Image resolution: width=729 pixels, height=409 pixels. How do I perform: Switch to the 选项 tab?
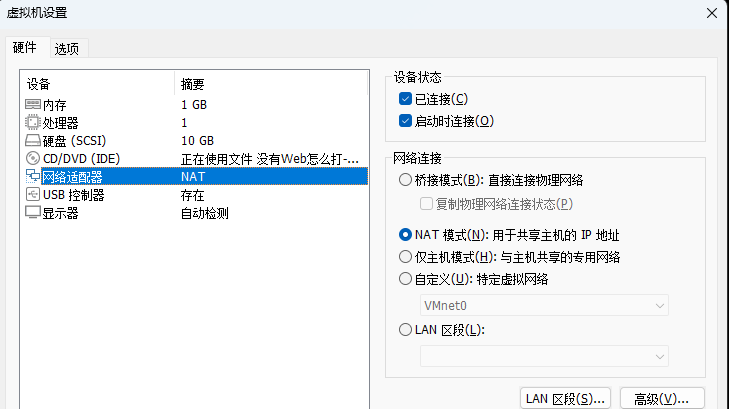(67, 49)
